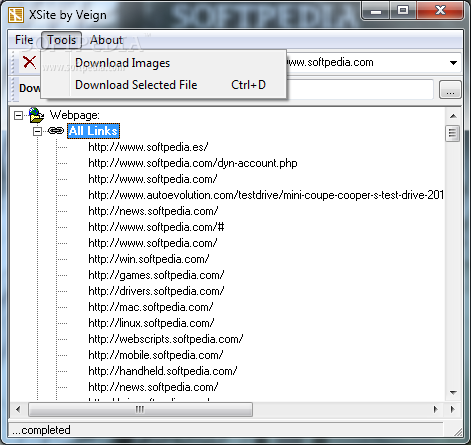Click the vertical scrollbar down arrow
This screenshot has width=471, height=445.
[x=453, y=392]
